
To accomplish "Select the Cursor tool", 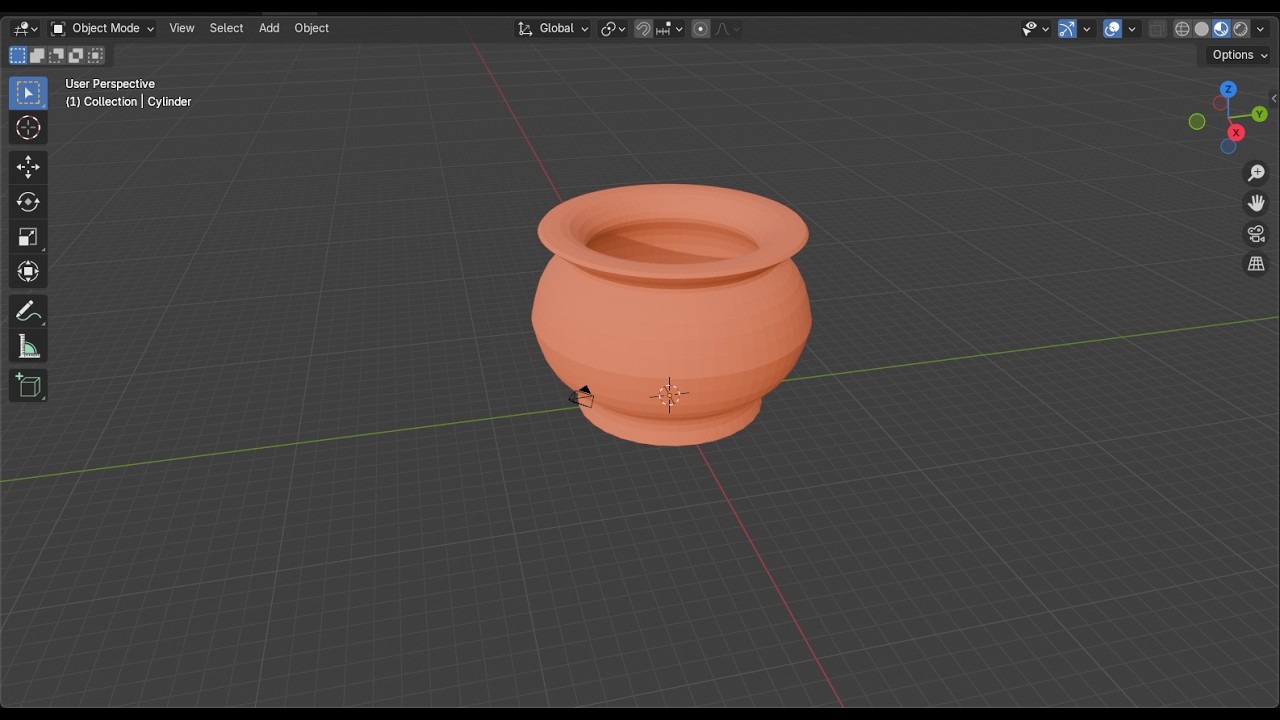I will [28, 128].
